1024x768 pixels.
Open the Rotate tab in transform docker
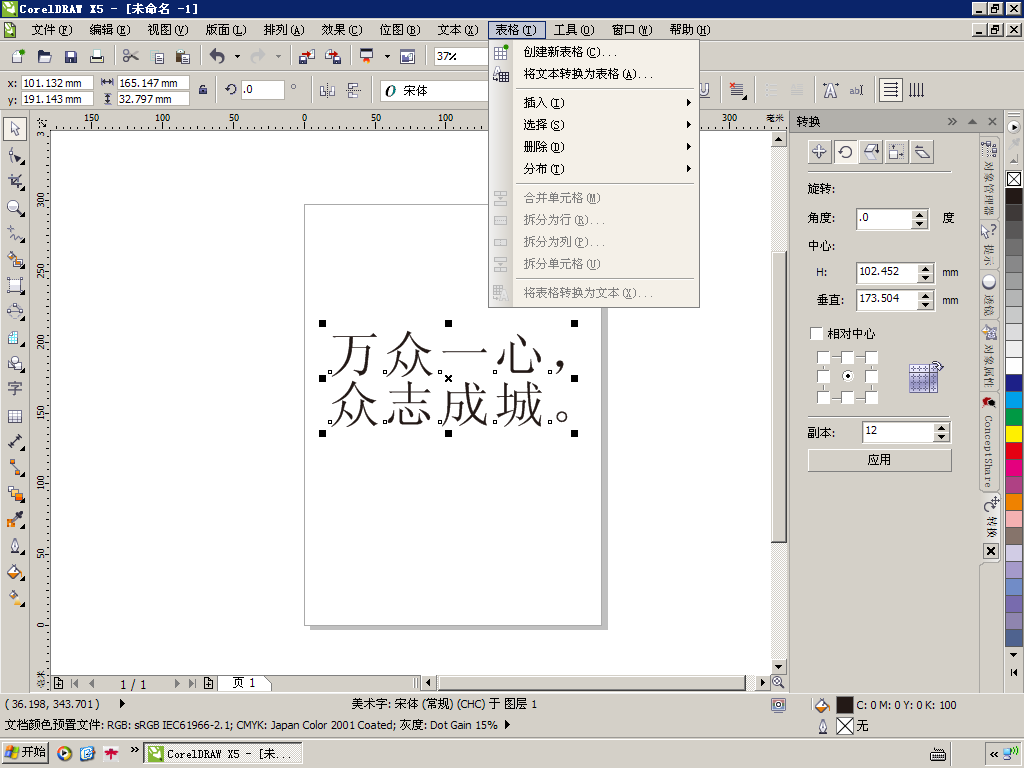pos(845,152)
